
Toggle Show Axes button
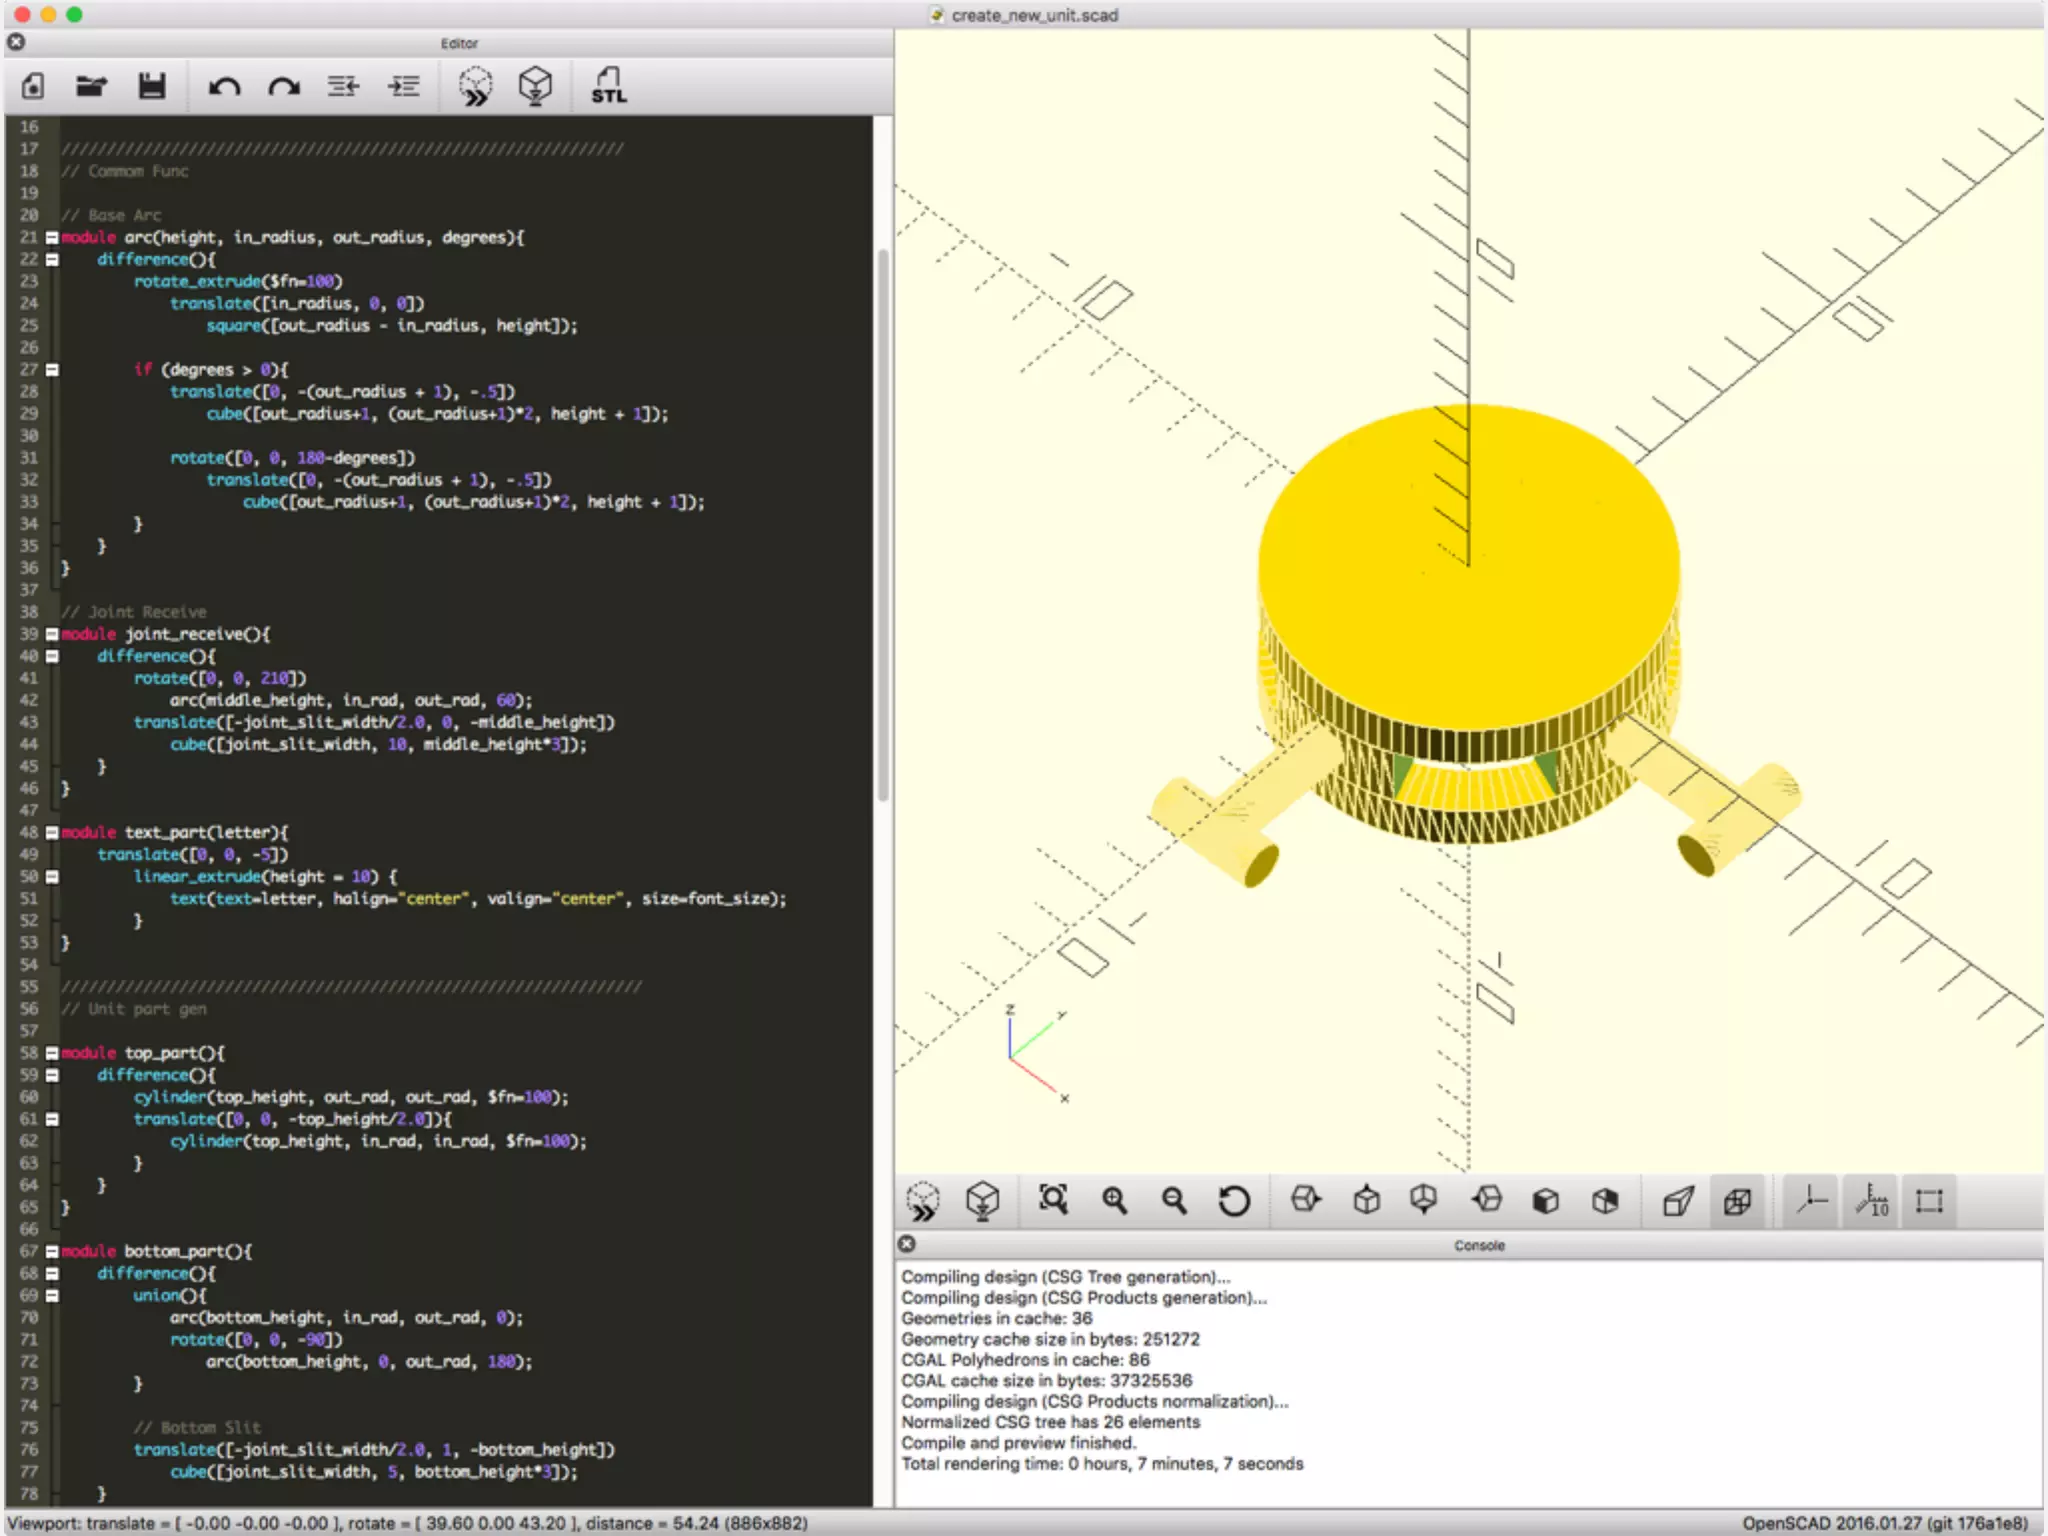point(1811,1200)
